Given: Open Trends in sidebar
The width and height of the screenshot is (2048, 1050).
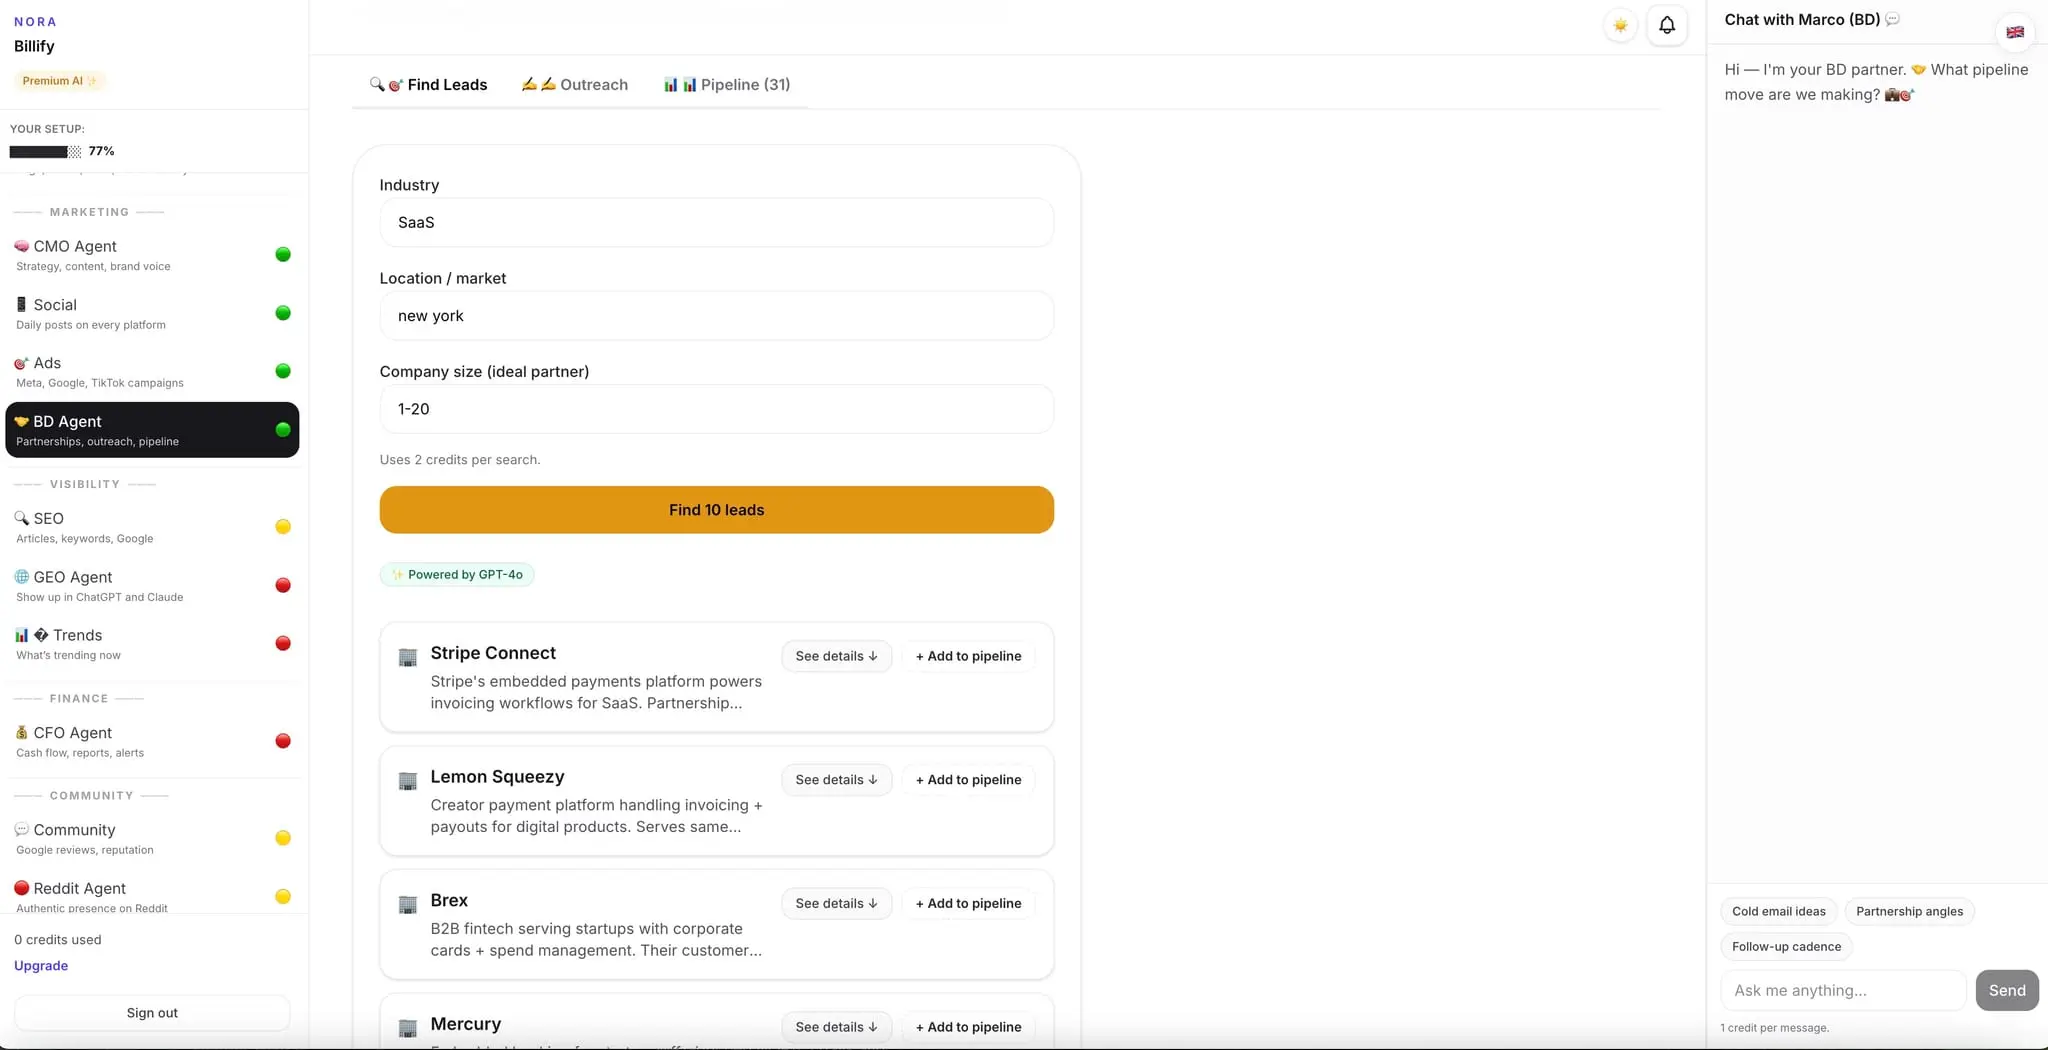Looking at the screenshot, I should point(152,643).
